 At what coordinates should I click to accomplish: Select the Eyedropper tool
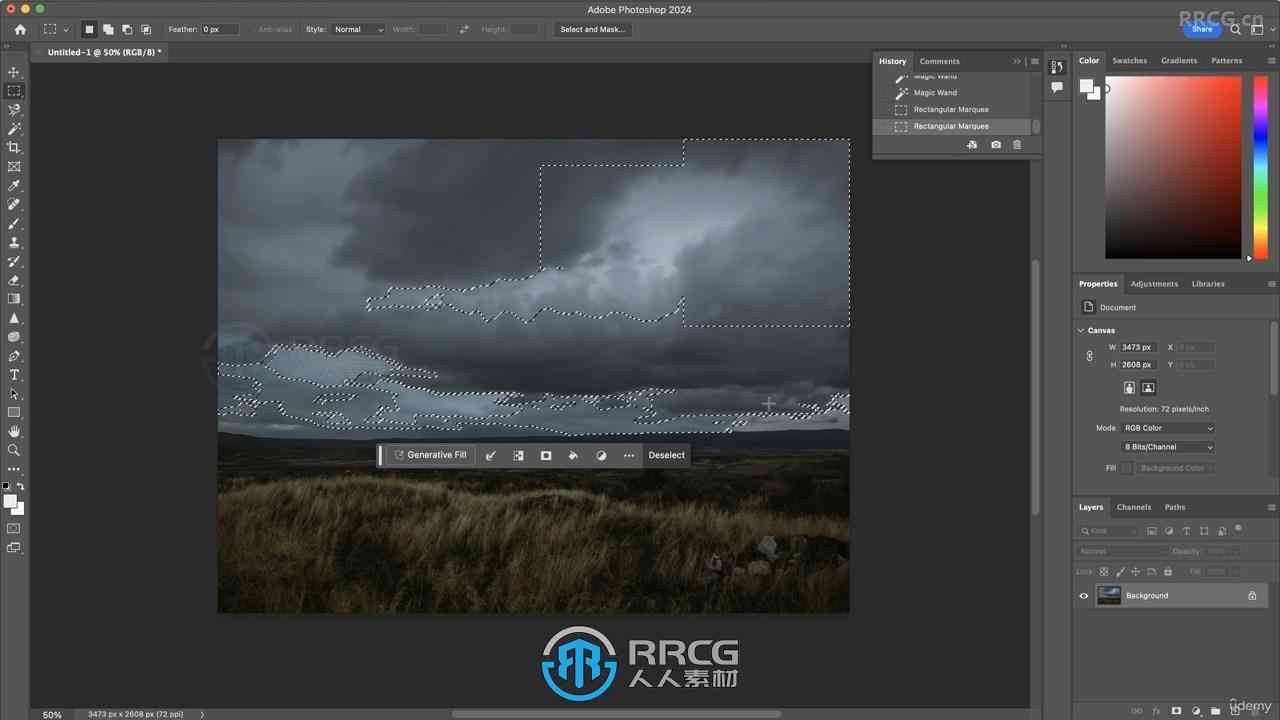click(14, 186)
